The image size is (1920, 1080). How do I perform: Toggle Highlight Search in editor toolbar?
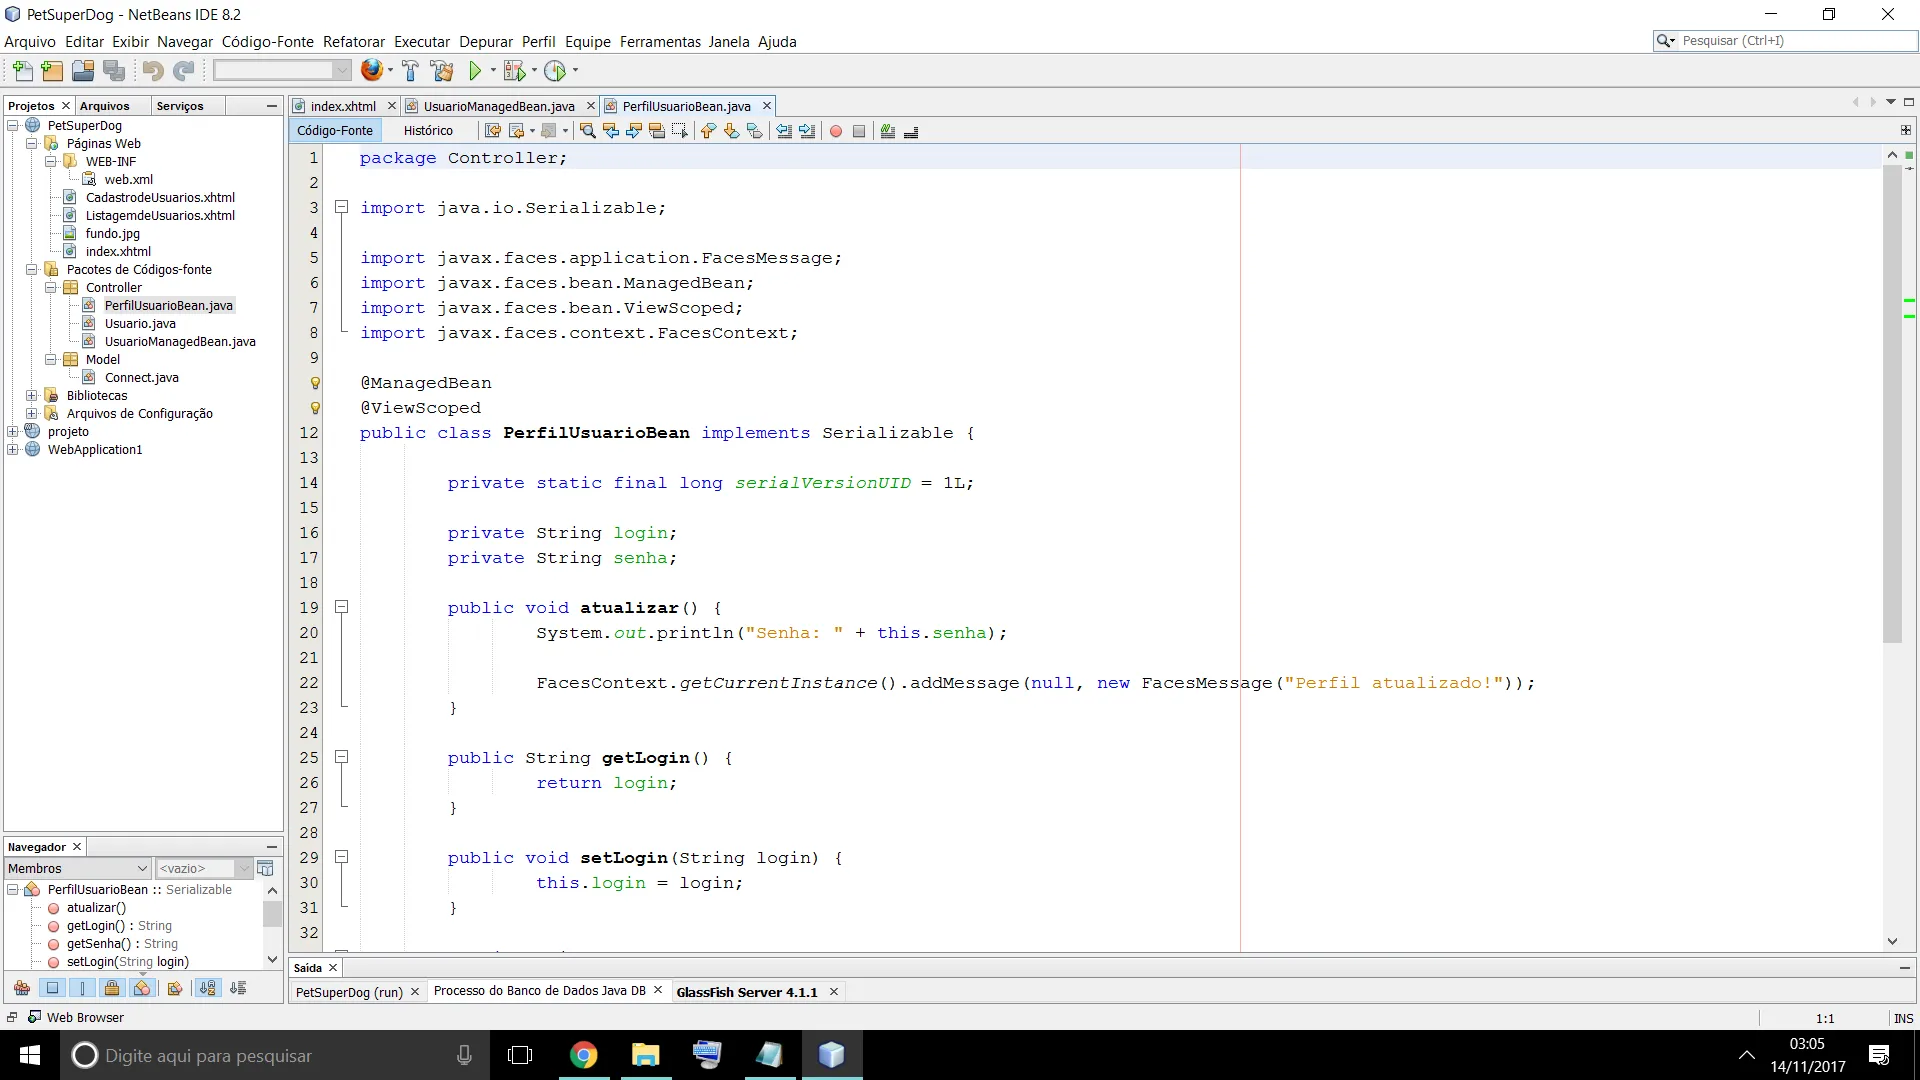coord(657,131)
